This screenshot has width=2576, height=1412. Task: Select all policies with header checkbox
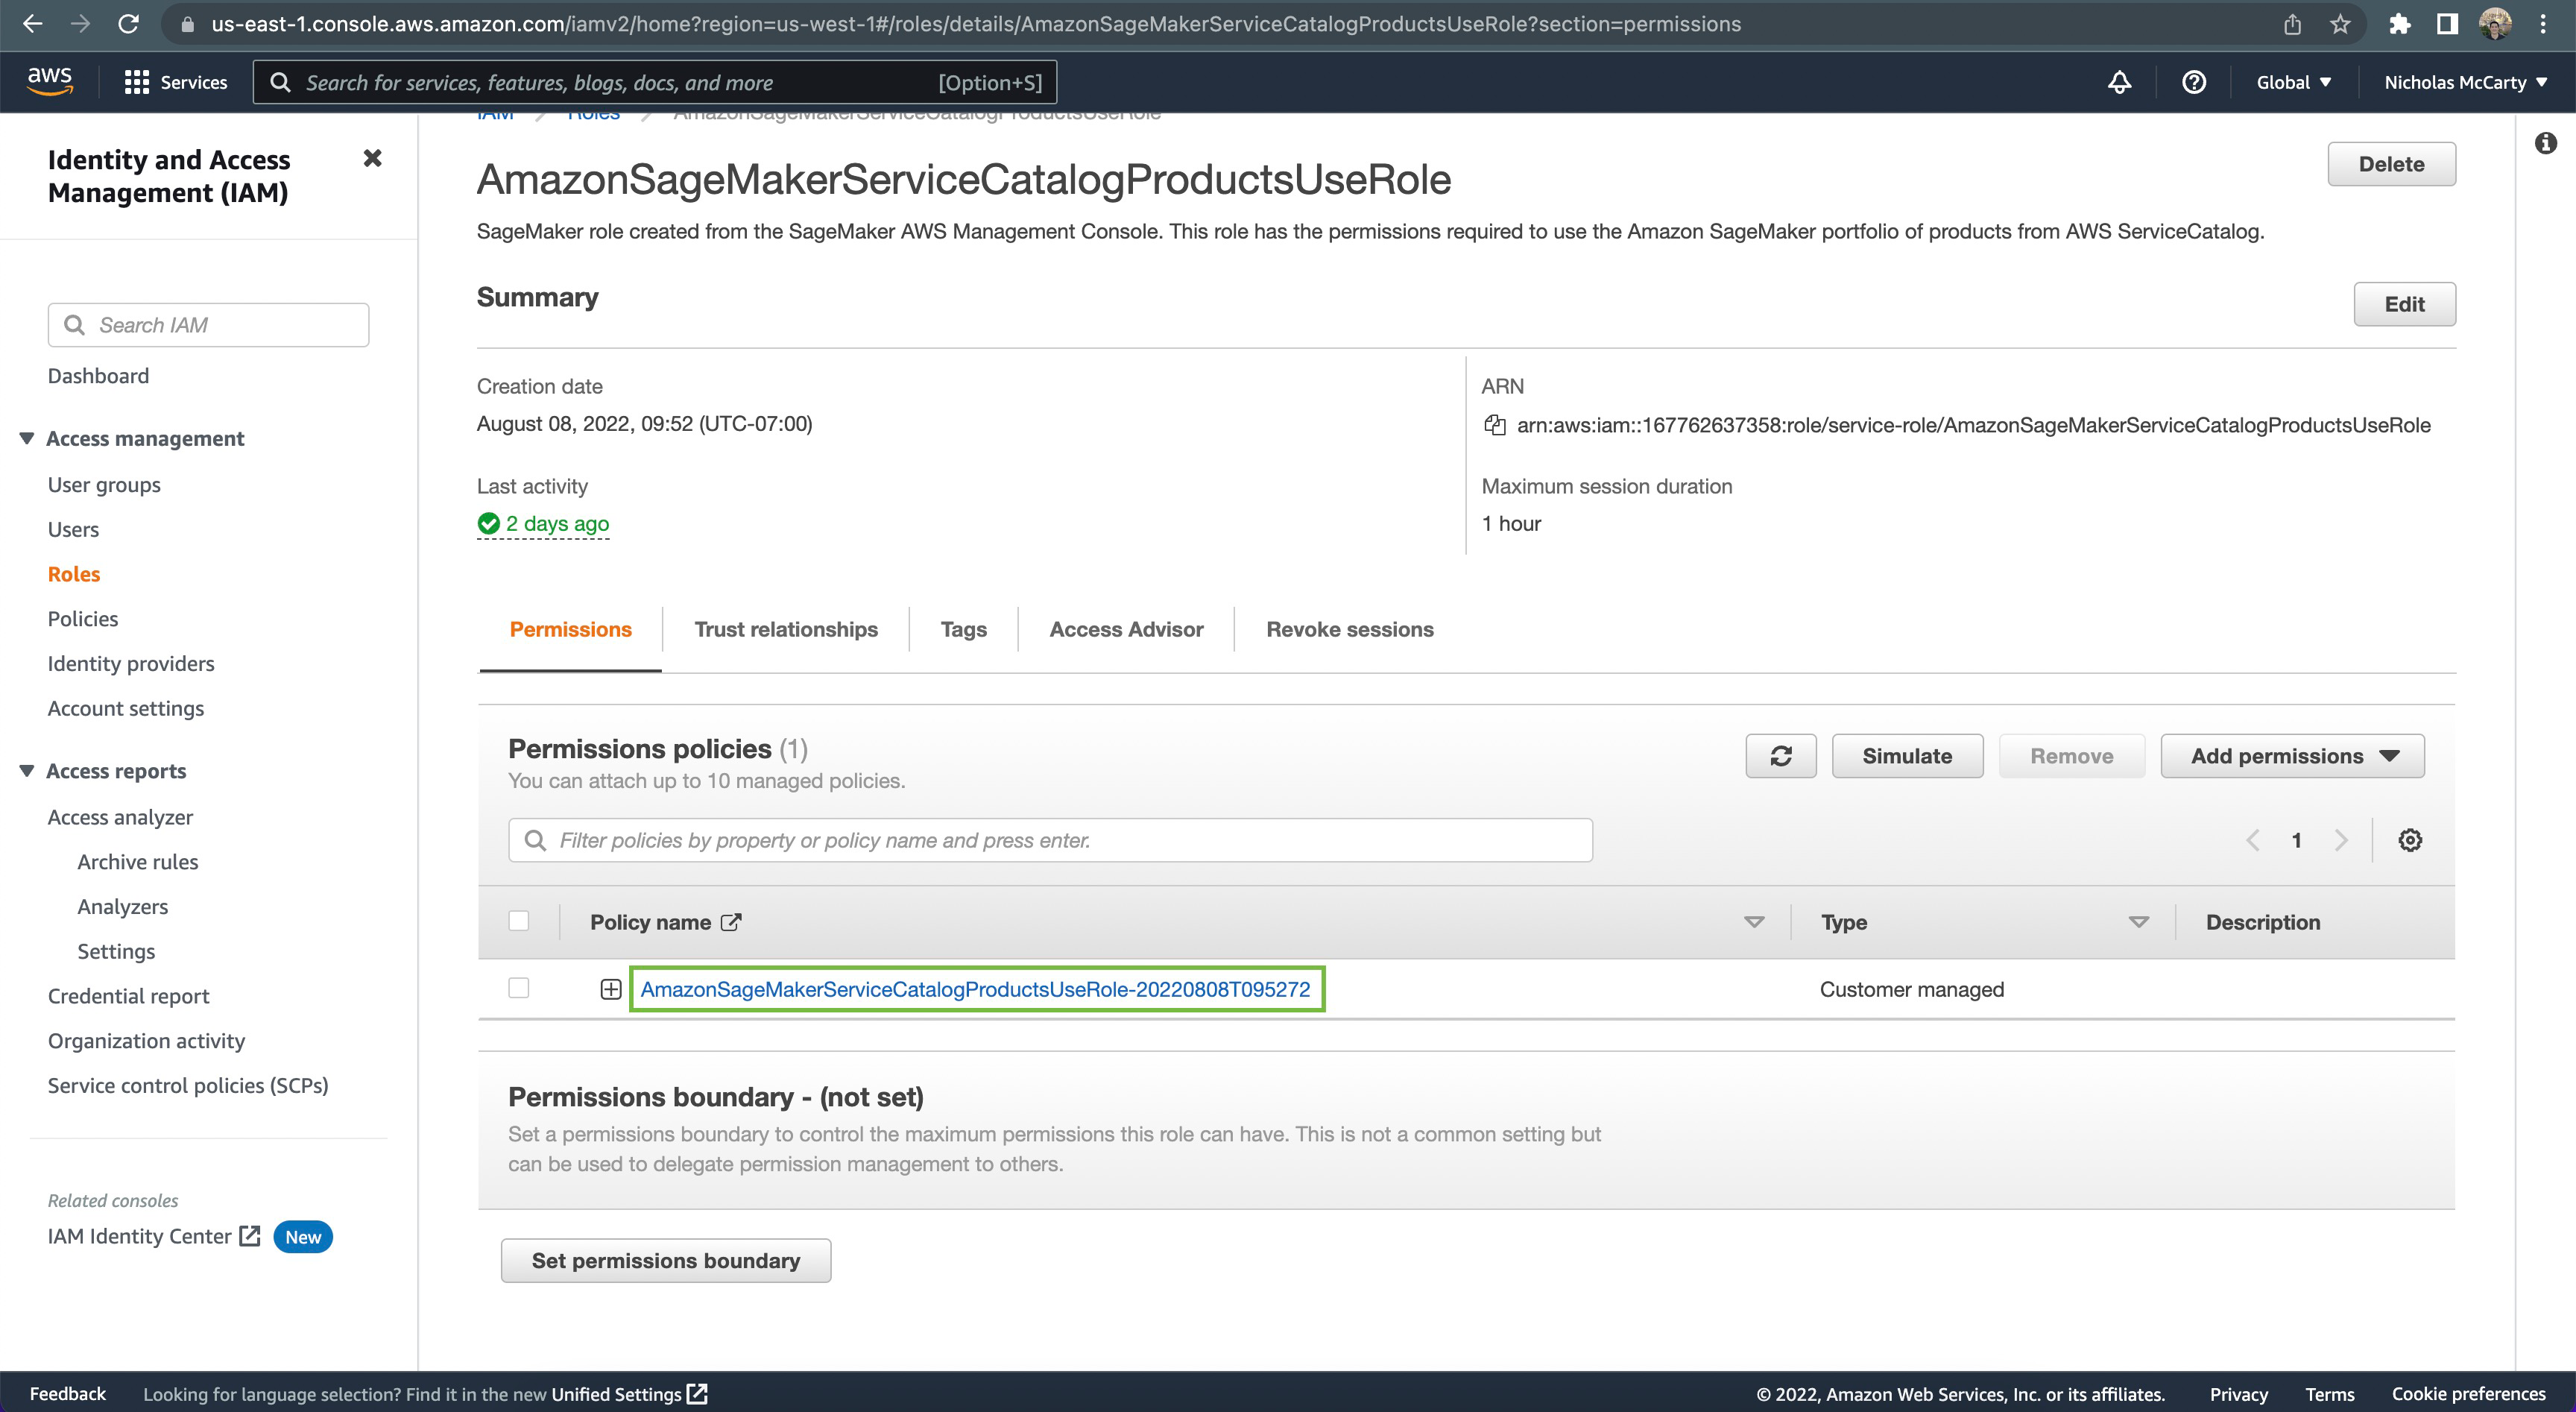click(x=518, y=921)
